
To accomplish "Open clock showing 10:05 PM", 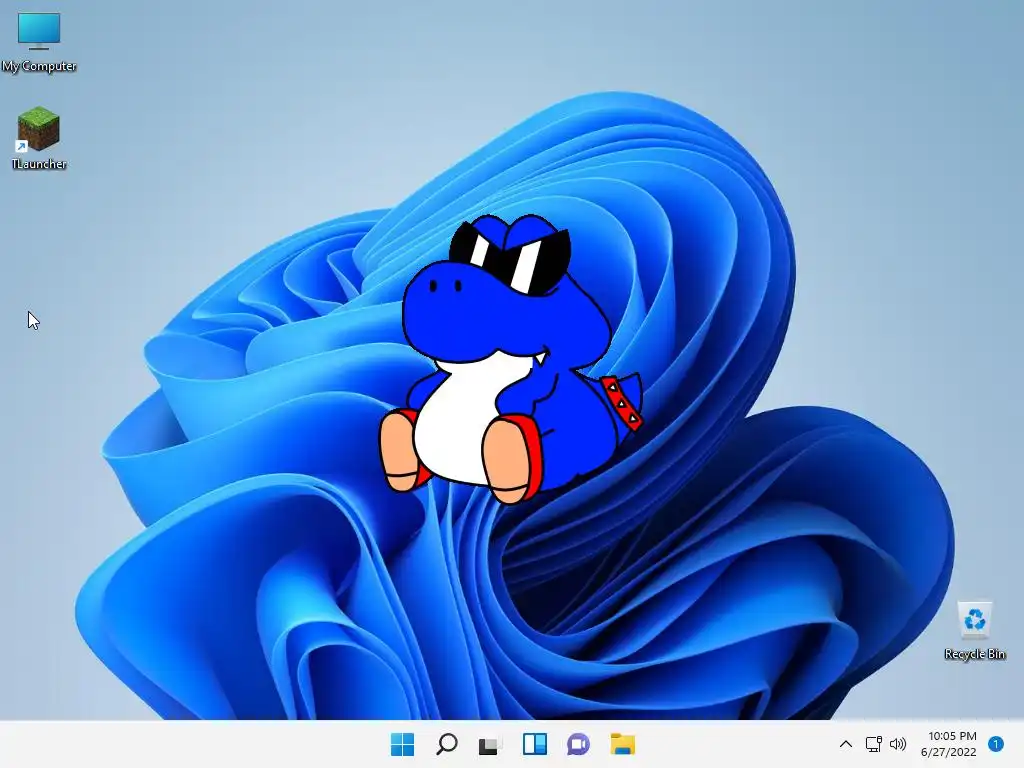I will click(948, 744).
